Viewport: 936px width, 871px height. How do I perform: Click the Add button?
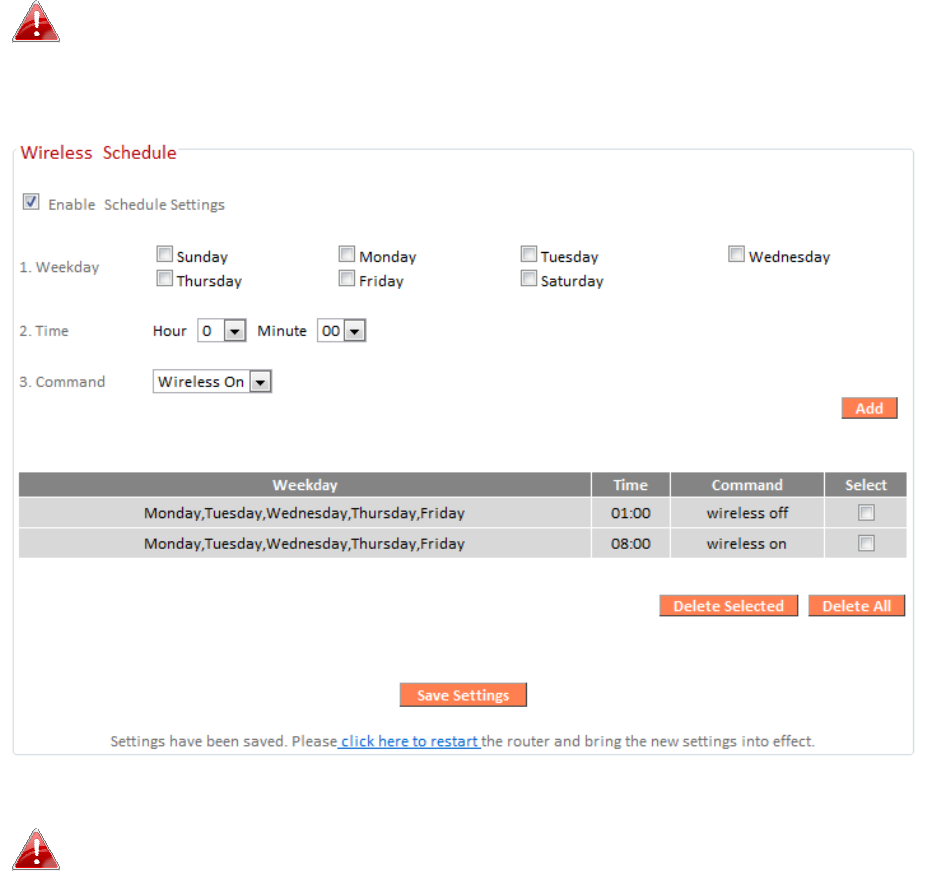pyautogui.click(x=869, y=408)
